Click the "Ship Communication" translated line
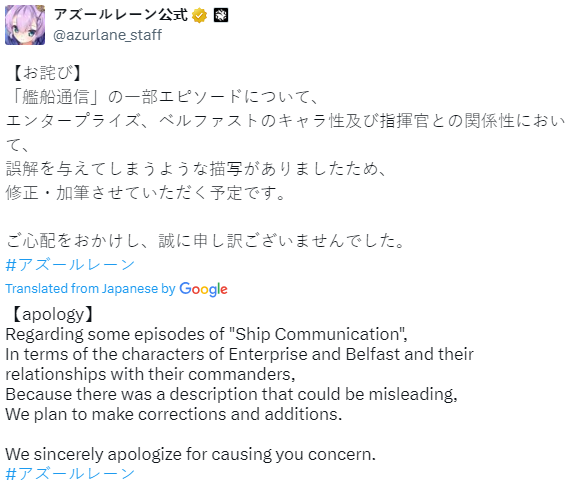This screenshot has height=502, width=587. tap(206, 334)
